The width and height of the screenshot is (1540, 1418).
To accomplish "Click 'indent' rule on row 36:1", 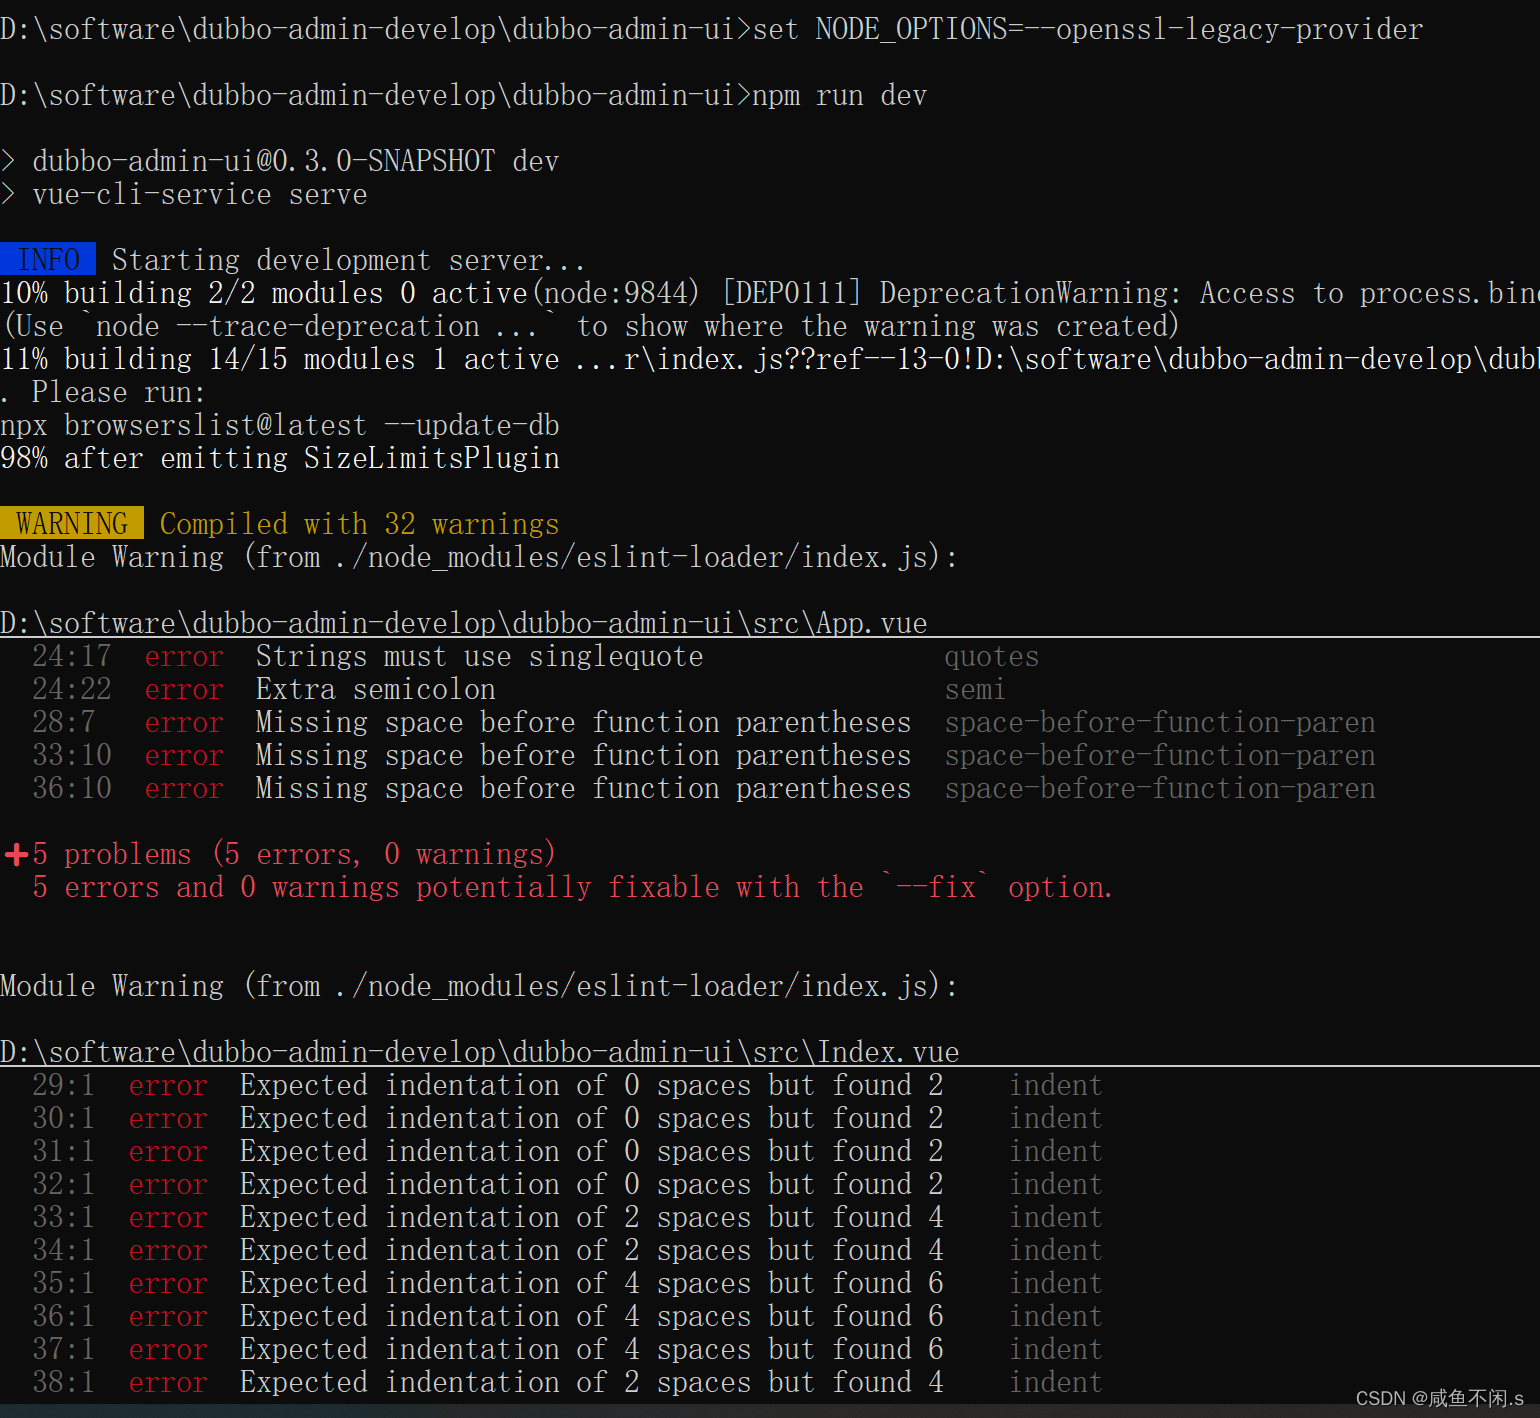I will tap(1056, 1316).
